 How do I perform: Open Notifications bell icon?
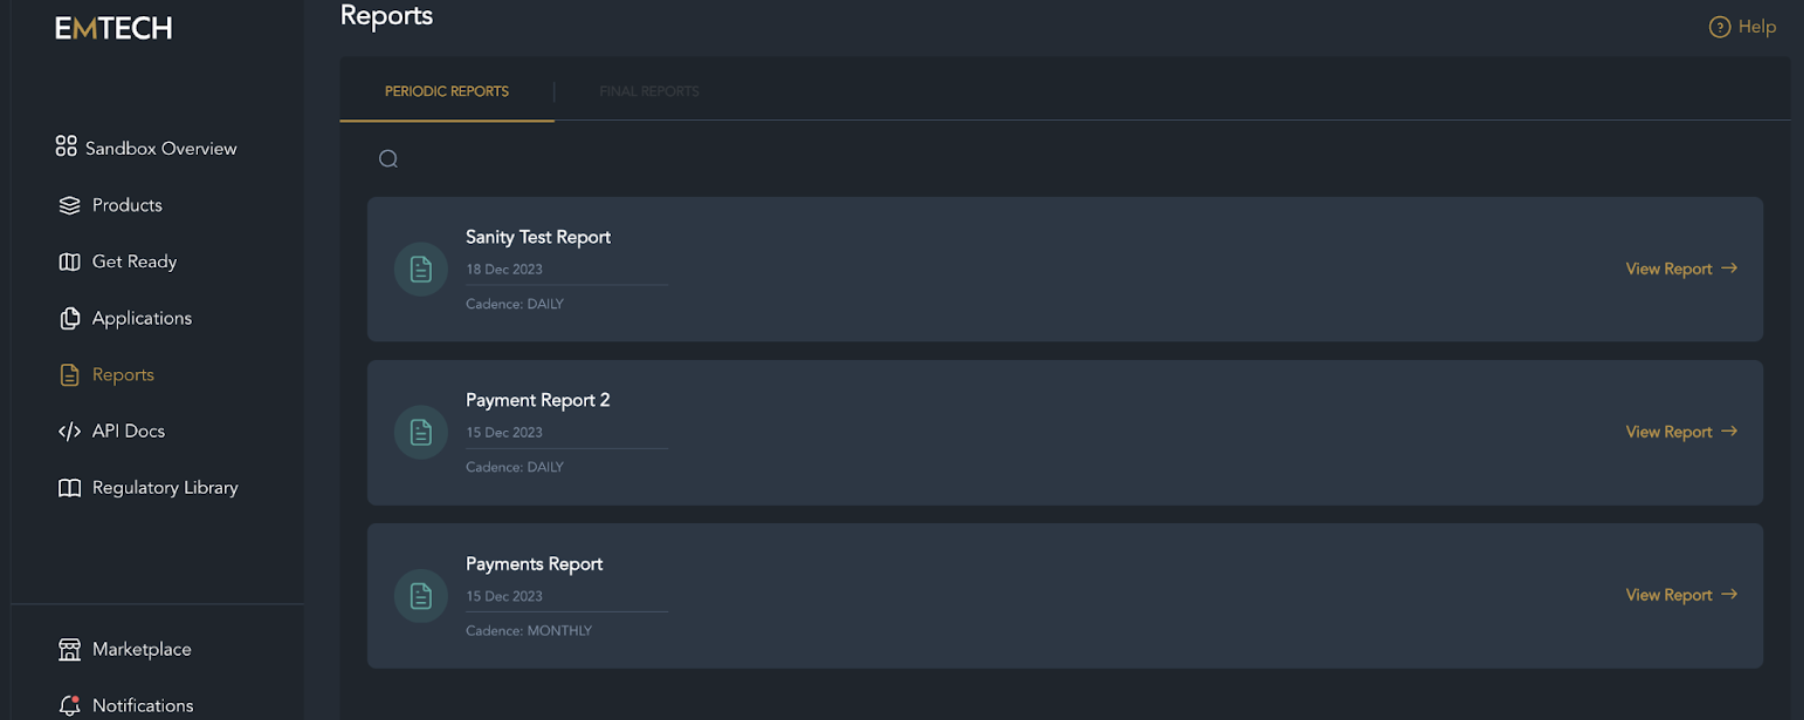[x=69, y=705]
